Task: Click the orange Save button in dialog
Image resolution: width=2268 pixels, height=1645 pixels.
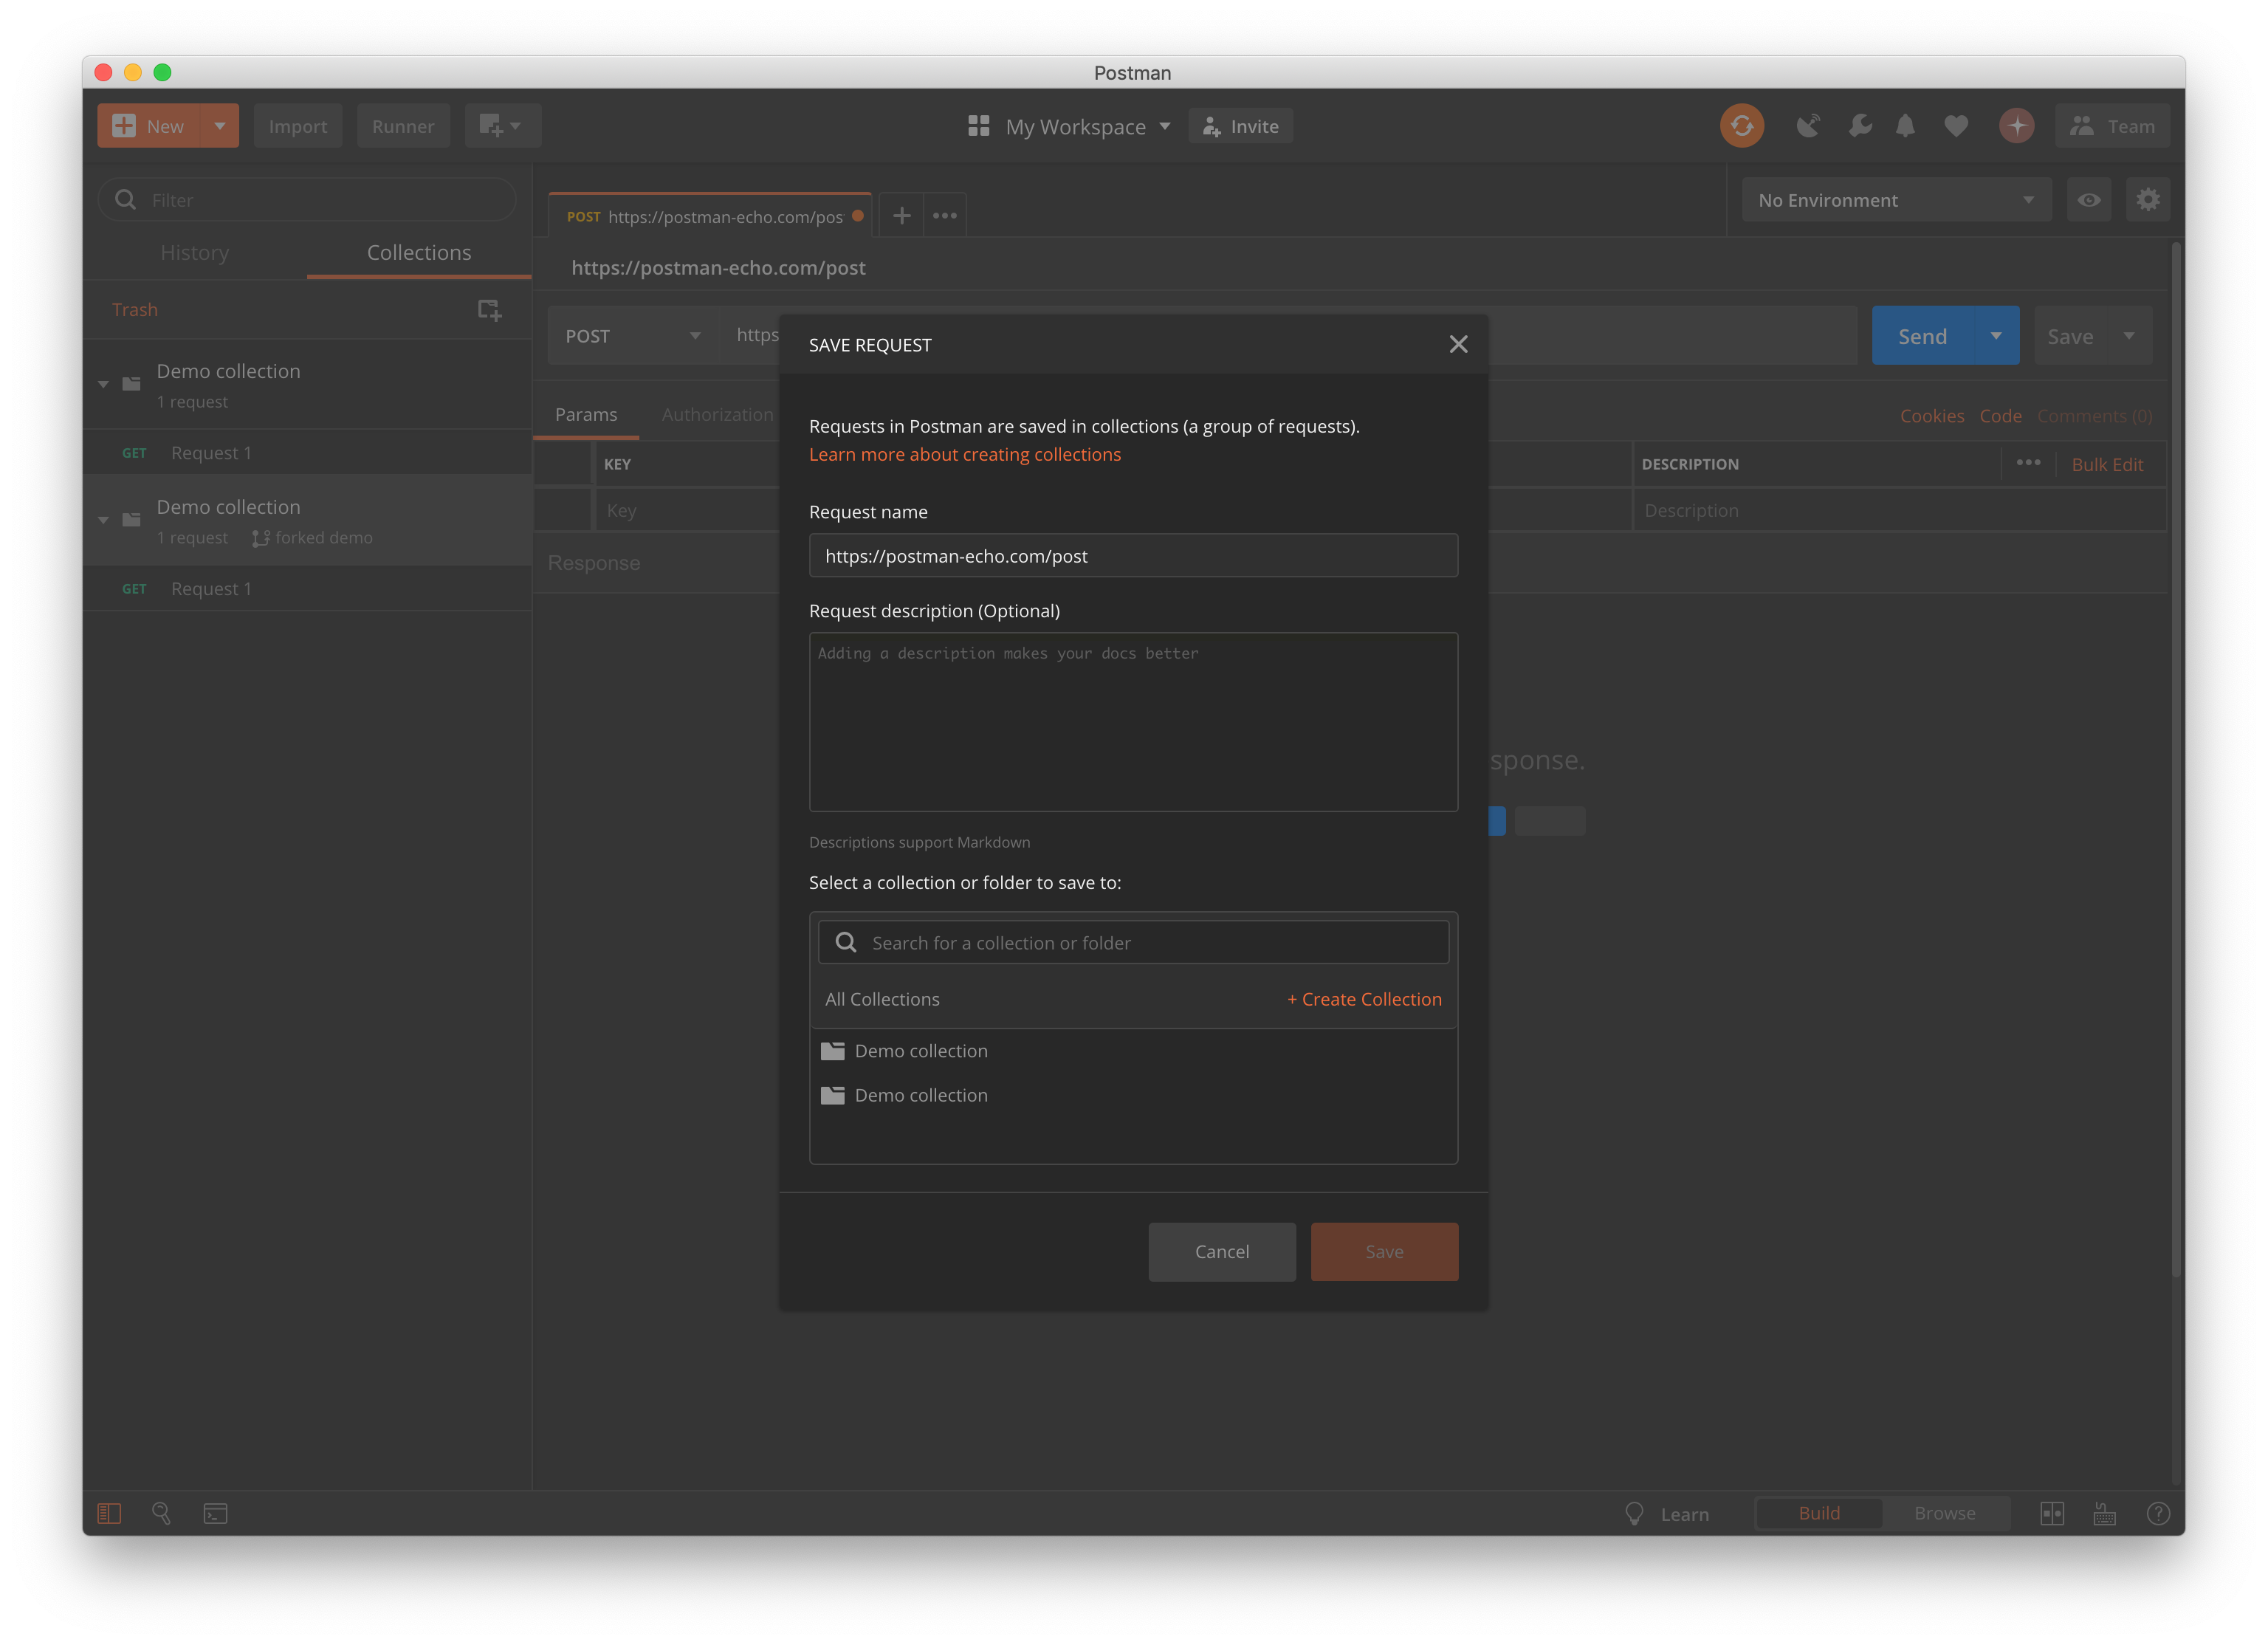Action: (1384, 1251)
